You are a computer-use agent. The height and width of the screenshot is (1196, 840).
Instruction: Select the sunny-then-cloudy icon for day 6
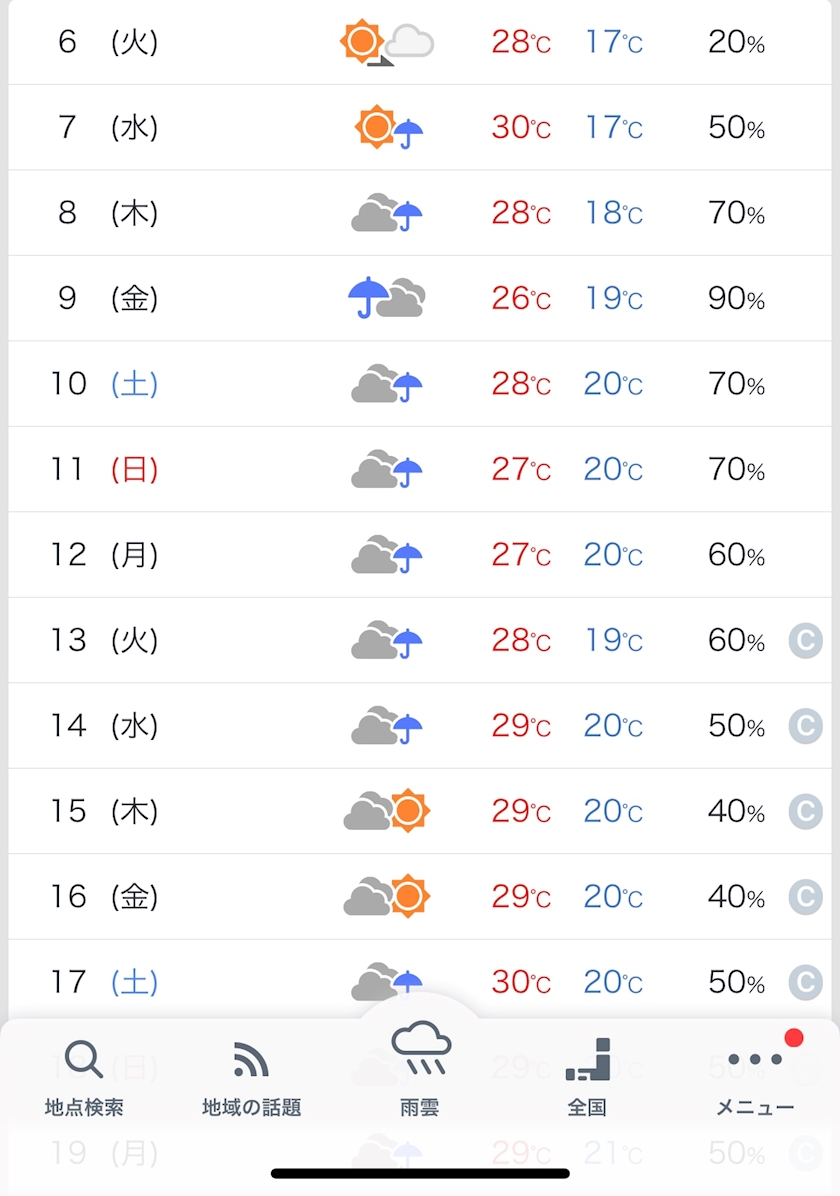386,43
